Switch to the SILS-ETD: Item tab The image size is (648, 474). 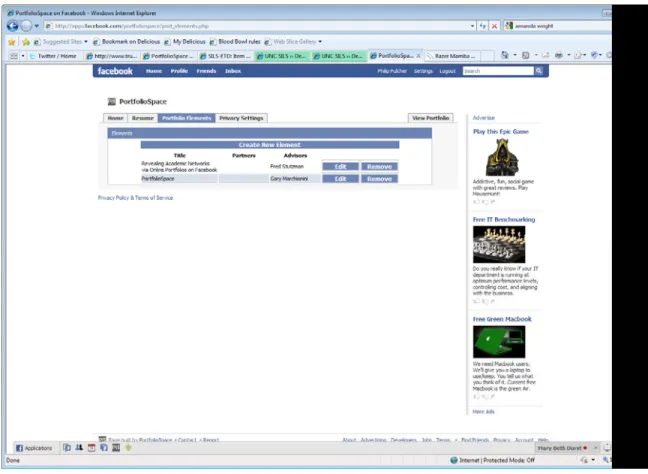point(225,56)
